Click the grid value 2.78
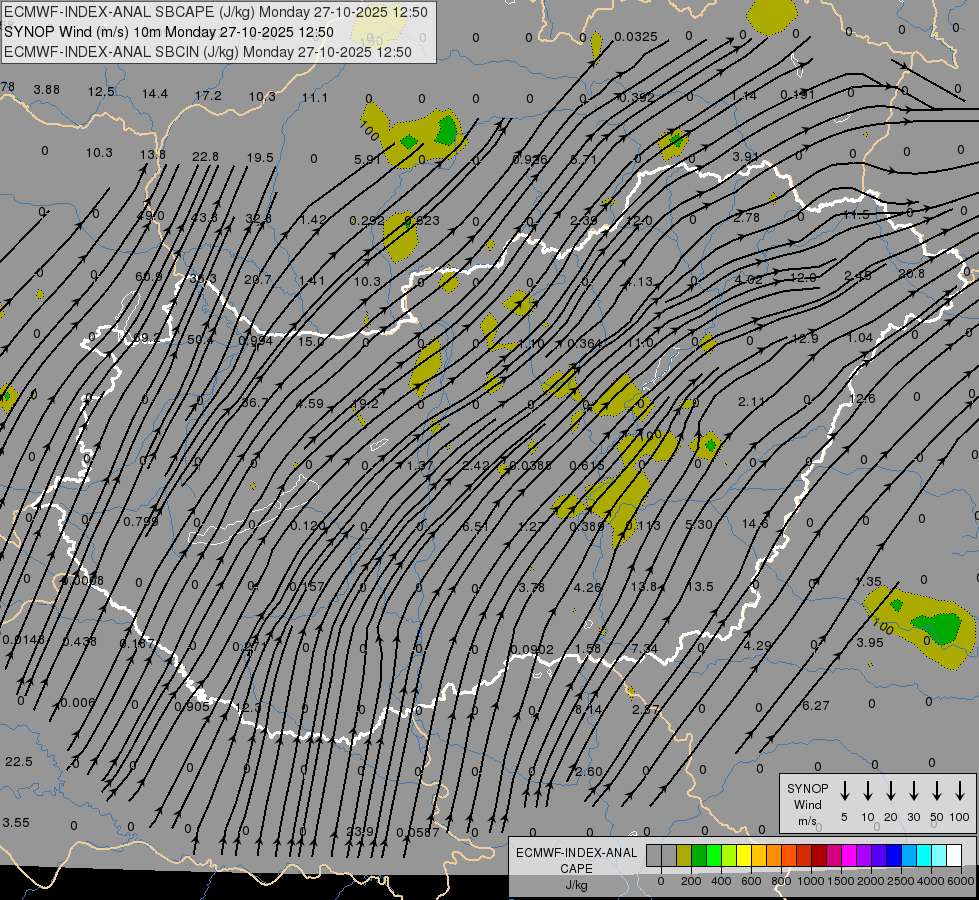The width and height of the screenshot is (979, 900). (747, 217)
